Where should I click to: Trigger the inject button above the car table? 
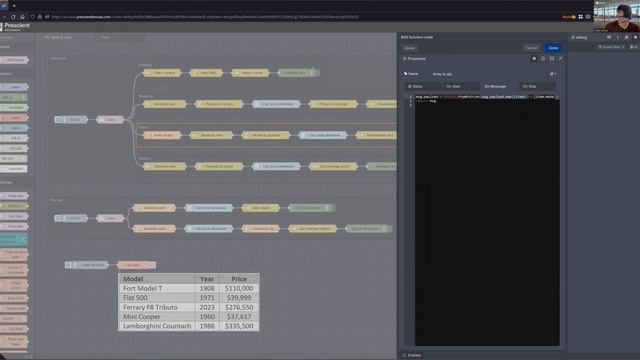[69, 265]
